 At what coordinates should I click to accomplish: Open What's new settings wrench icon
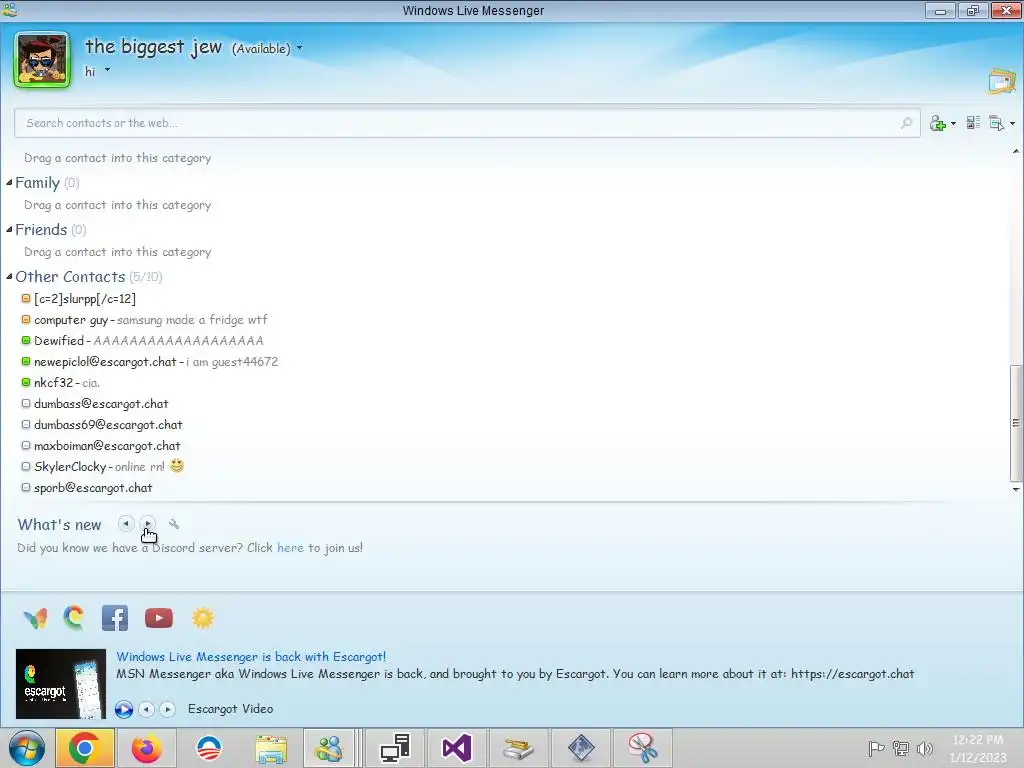pos(174,524)
